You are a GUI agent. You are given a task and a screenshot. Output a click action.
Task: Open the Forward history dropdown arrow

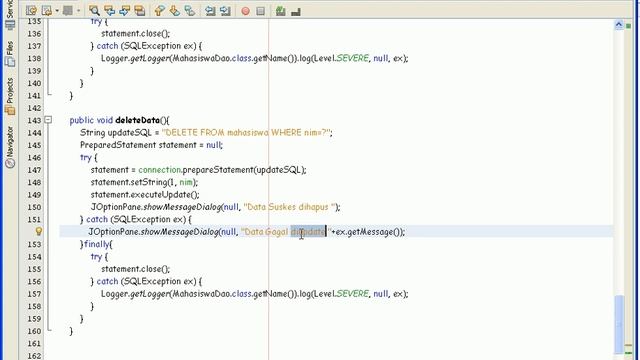coord(78,11)
